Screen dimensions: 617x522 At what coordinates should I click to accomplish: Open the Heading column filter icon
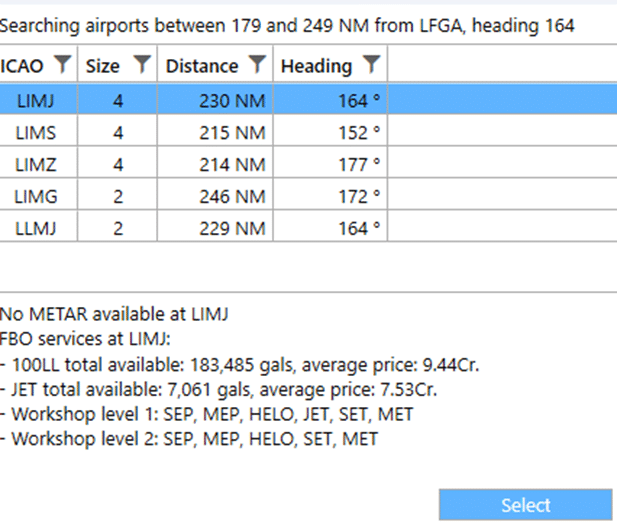pos(371,64)
